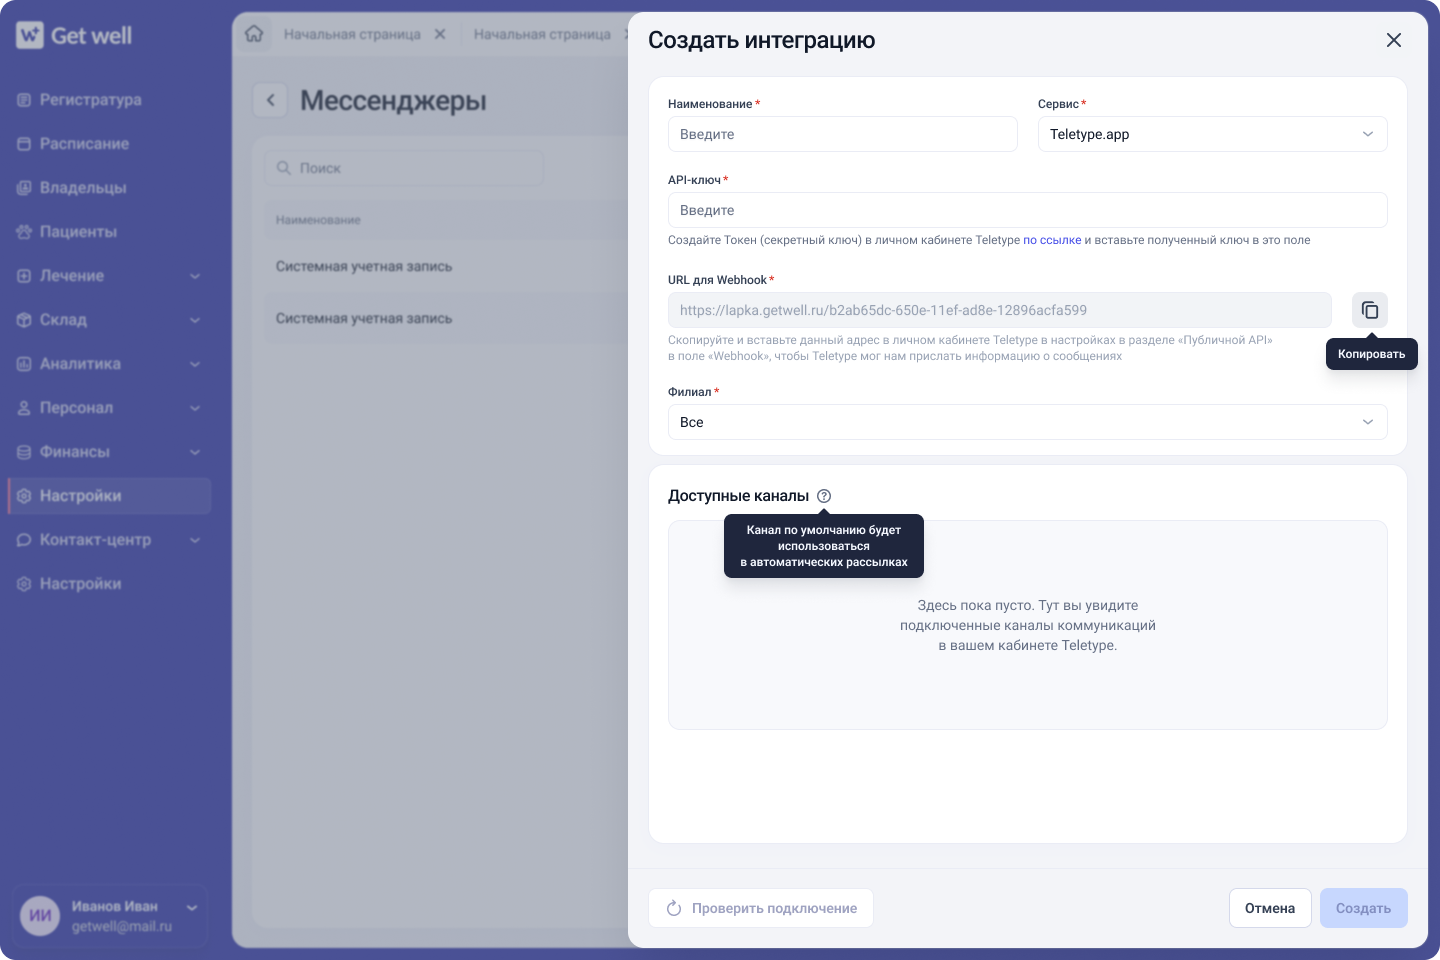Expand the Финансы menu chevron

coord(195,452)
